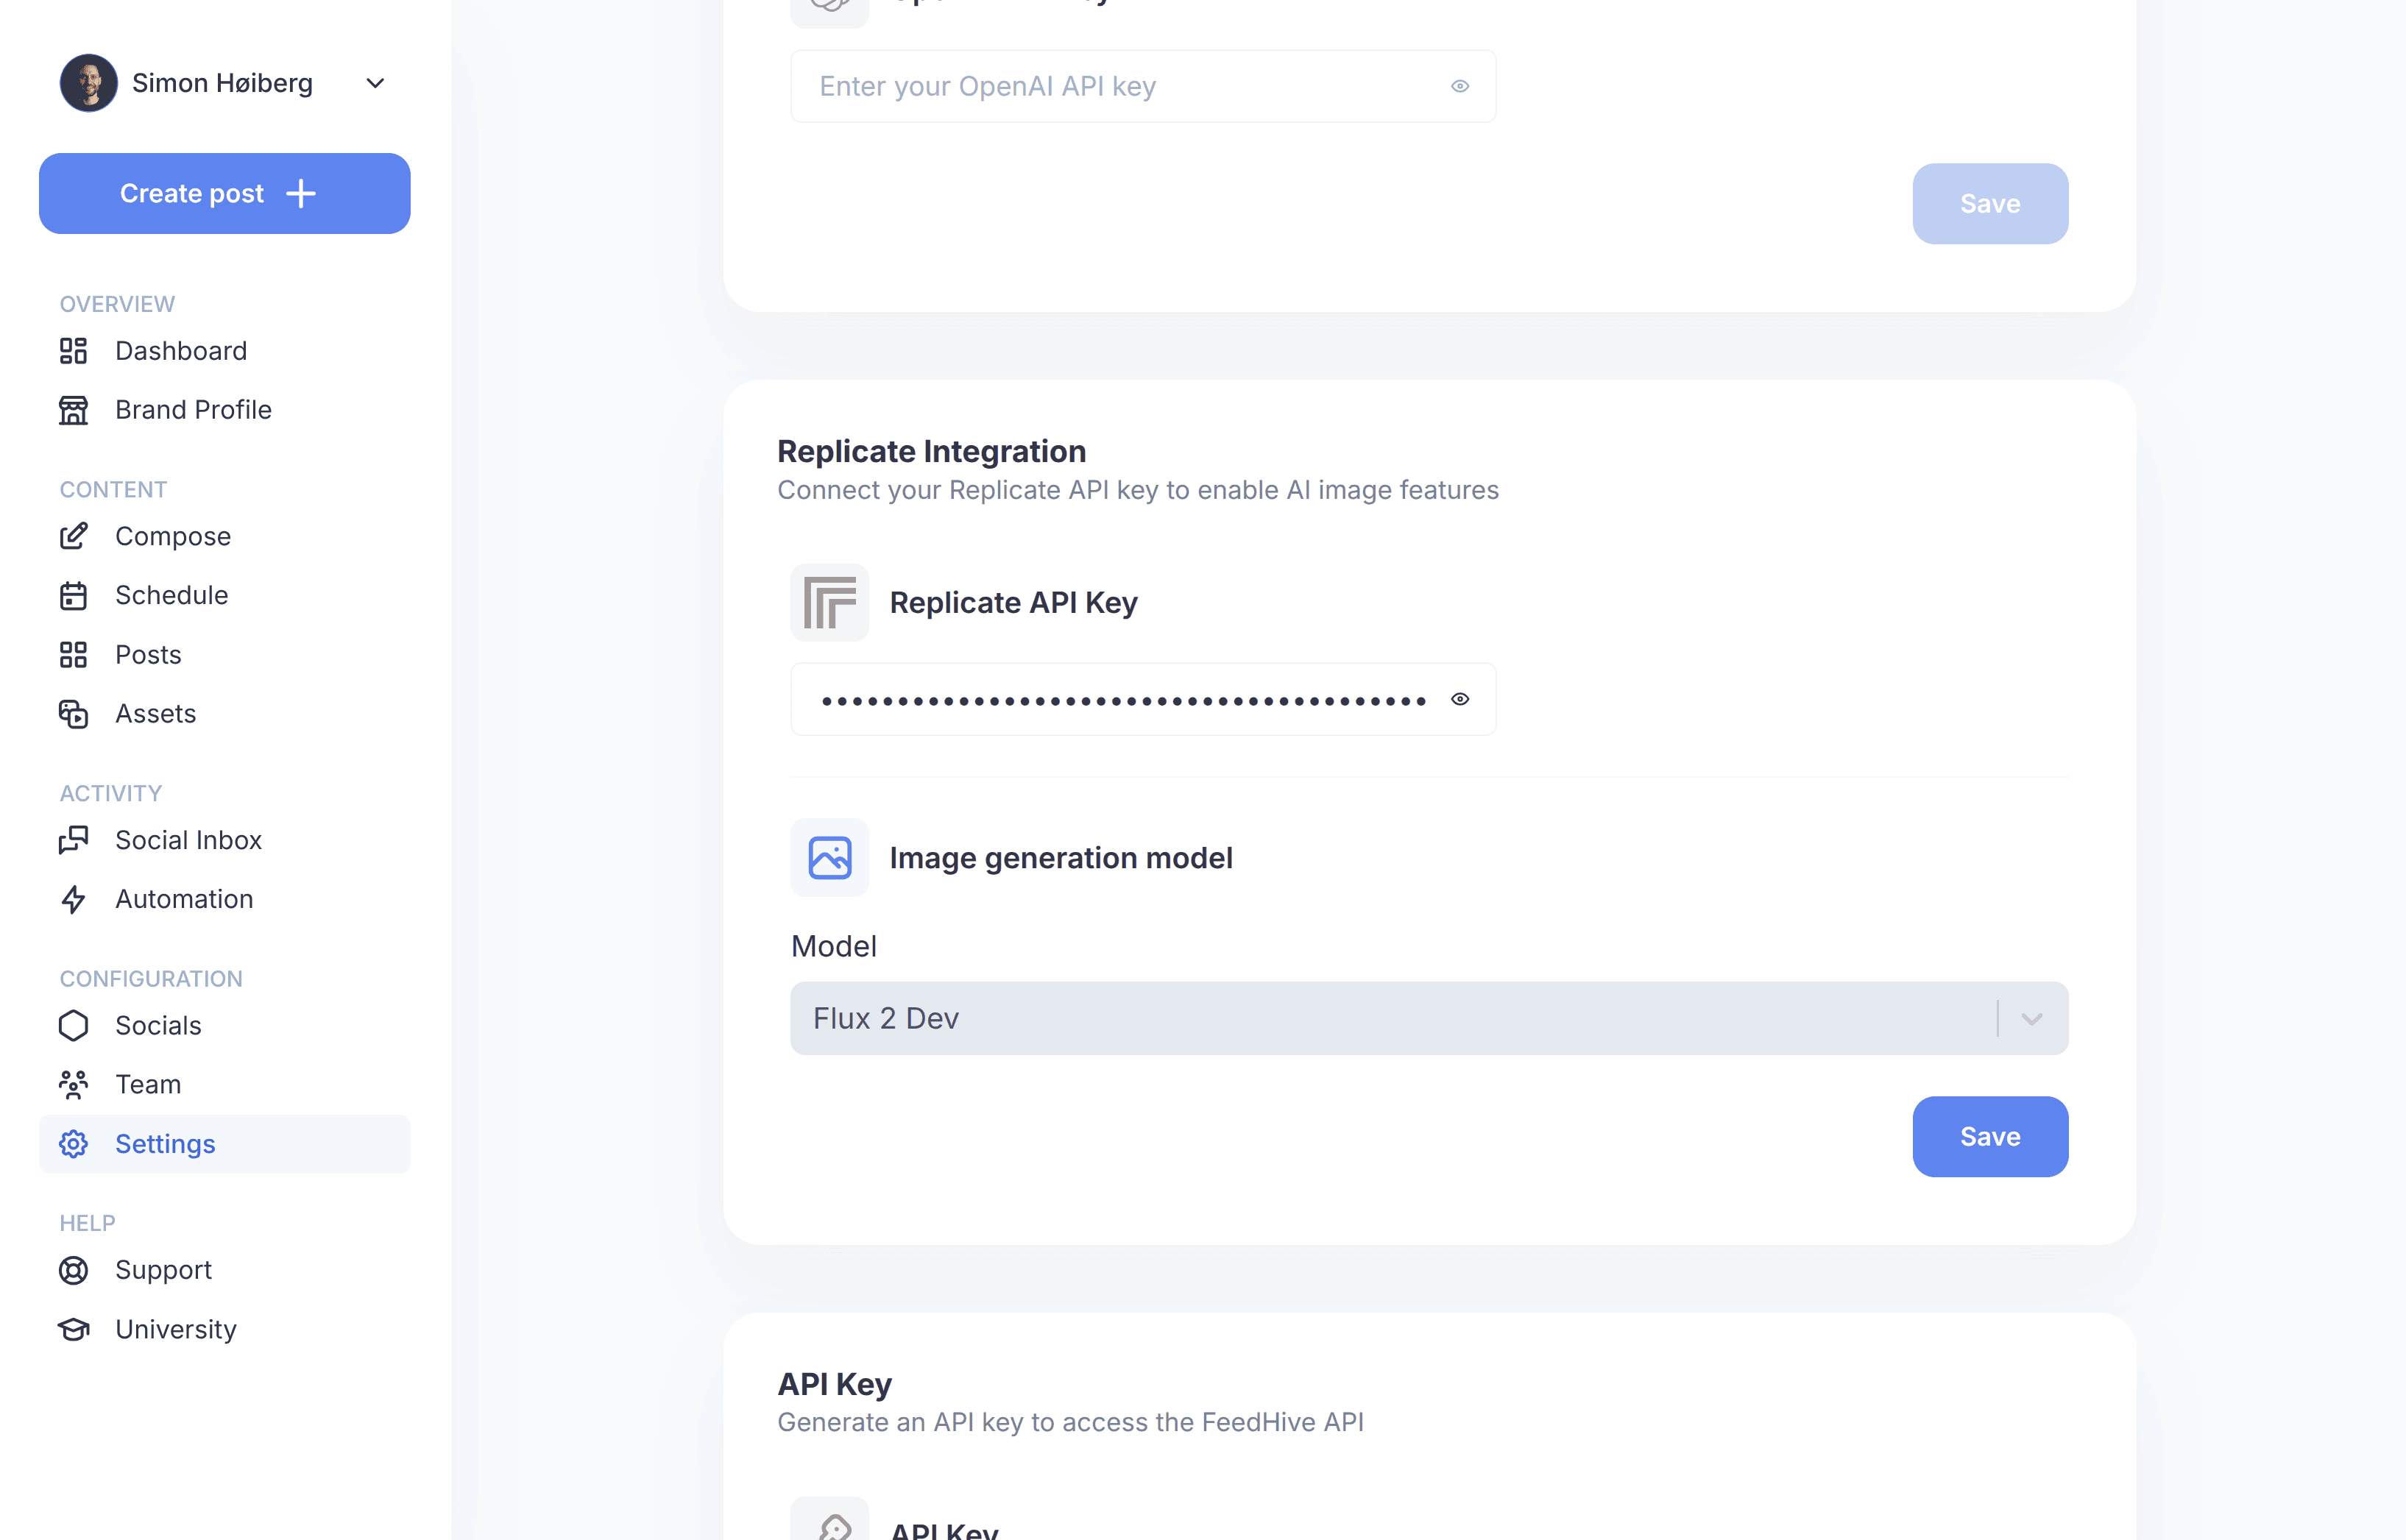Reveal the Replicate API key
This screenshot has width=2406, height=1540.
1460,699
